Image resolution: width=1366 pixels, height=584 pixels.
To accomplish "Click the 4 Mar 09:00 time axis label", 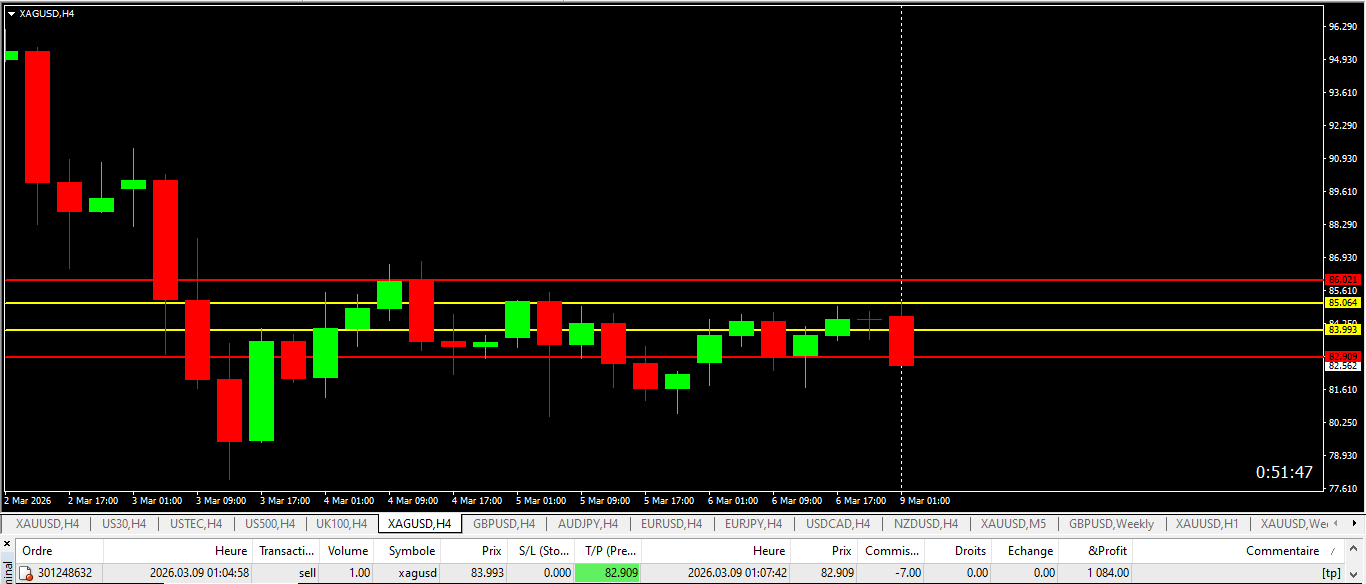I will coord(413,500).
